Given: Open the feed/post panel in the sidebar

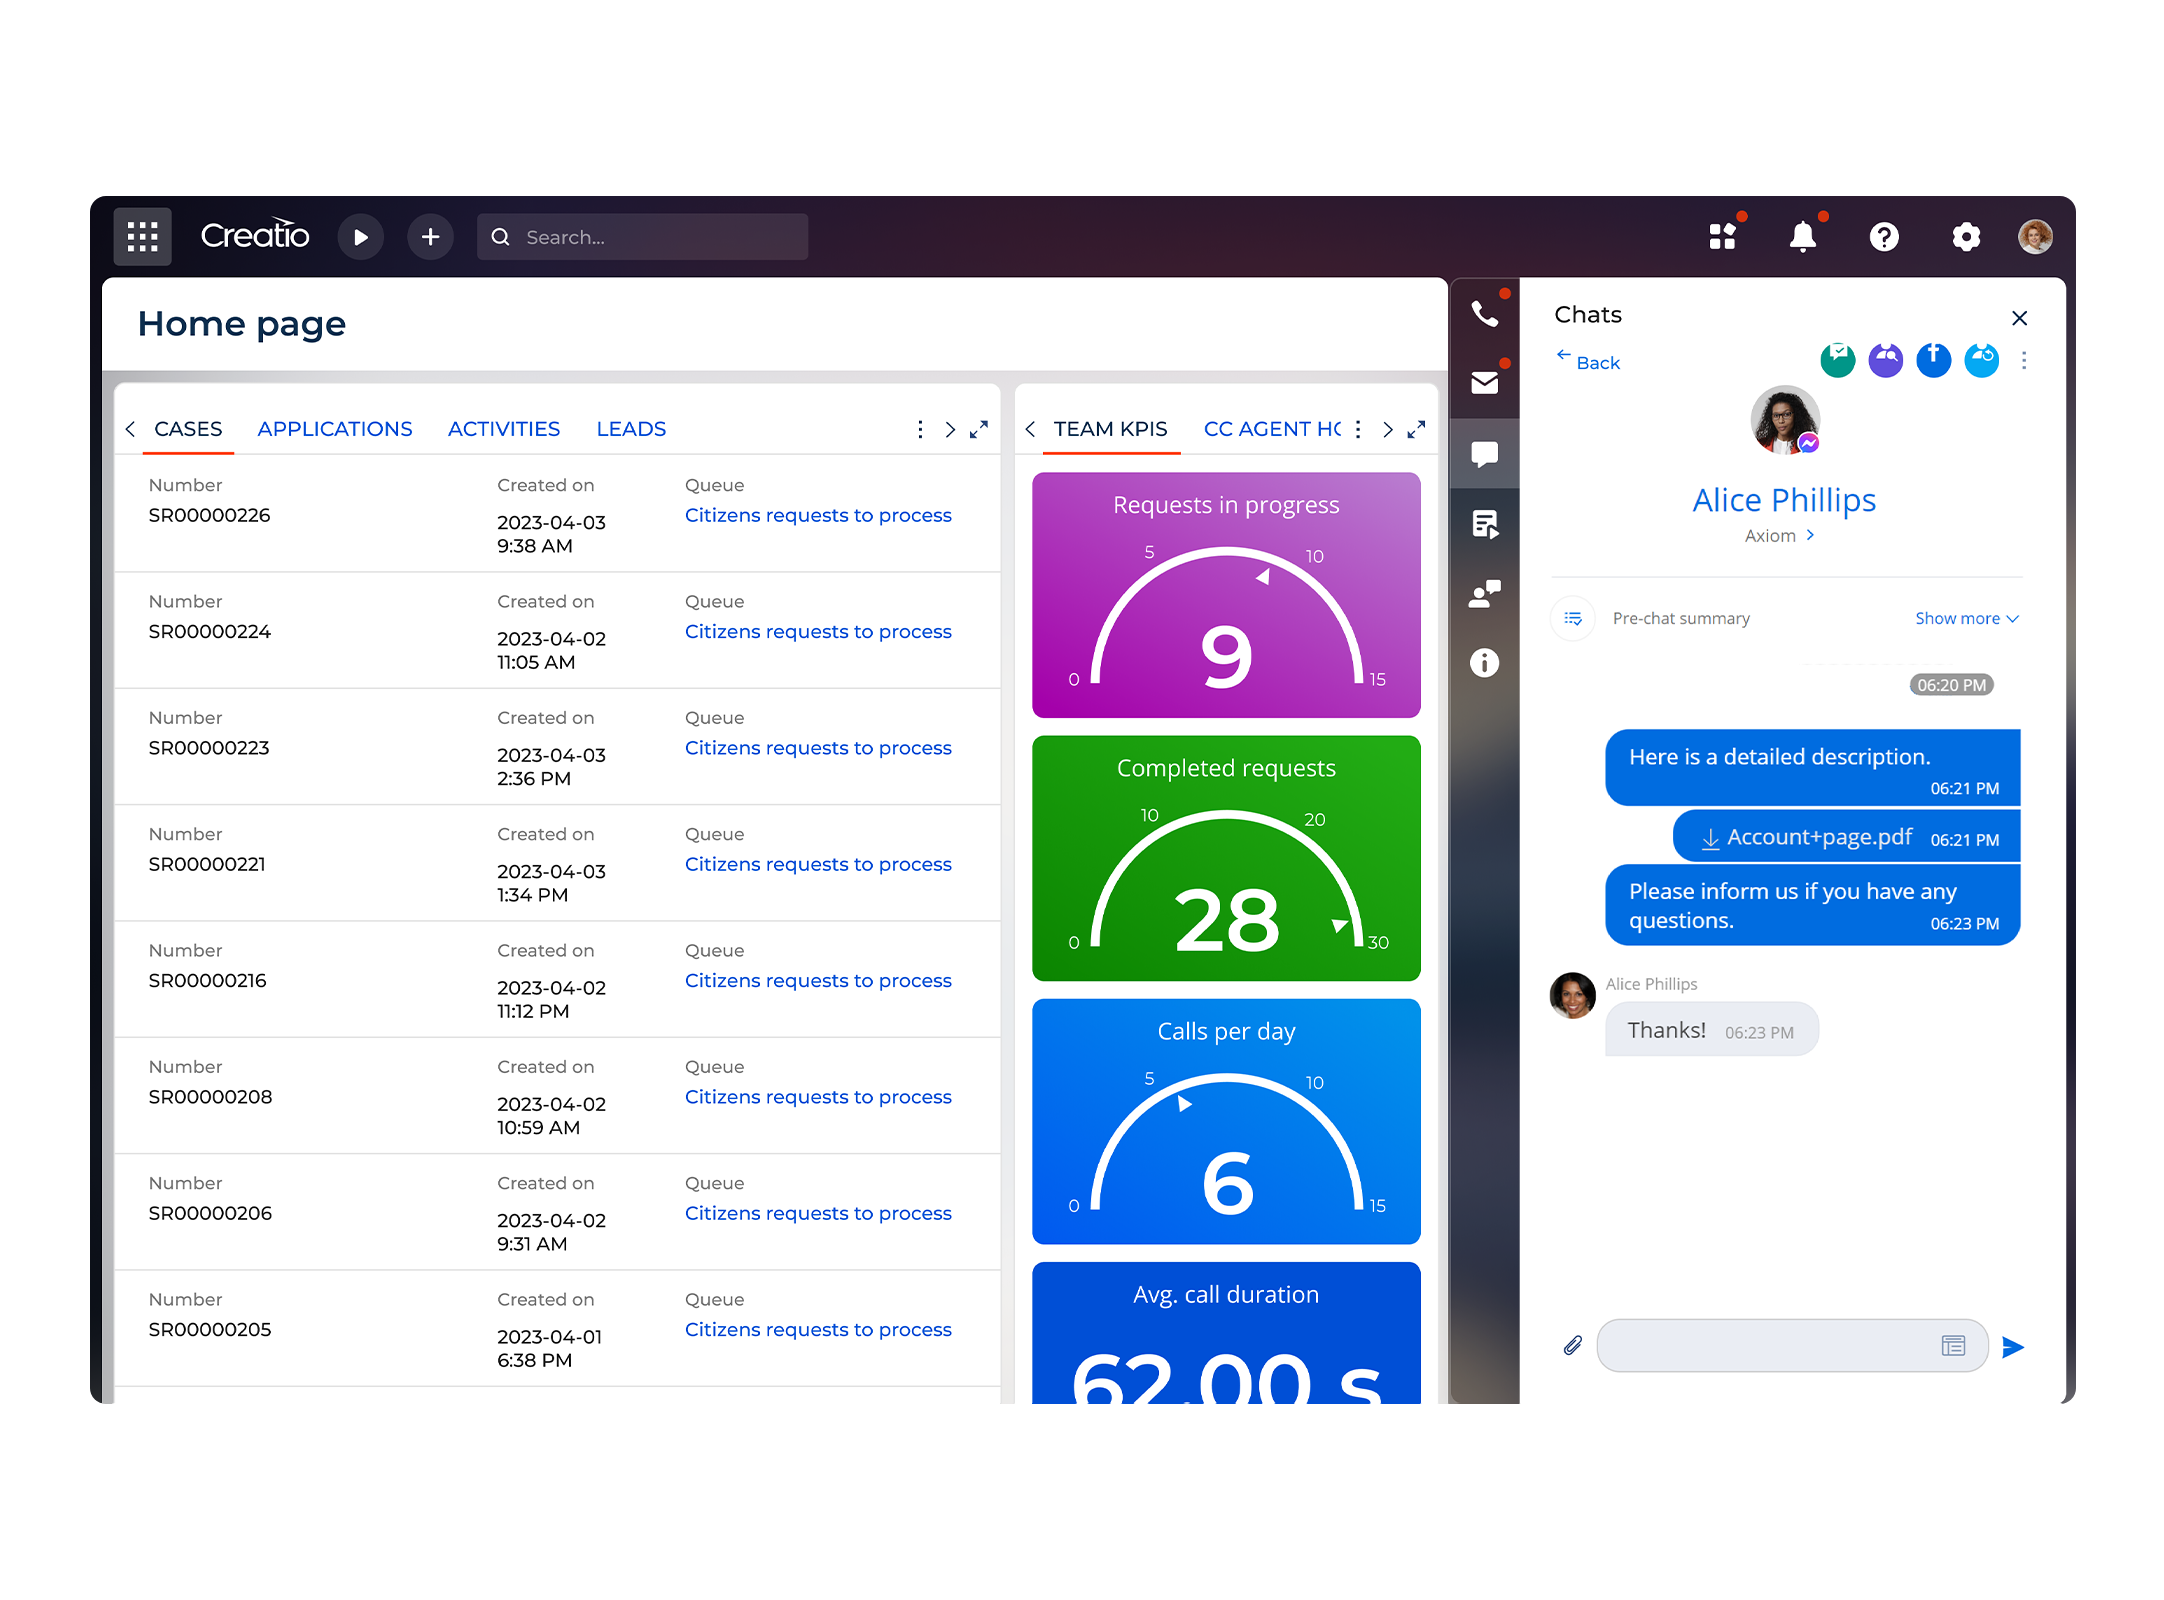Looking at the screenshot, I should coord(1484,523).
